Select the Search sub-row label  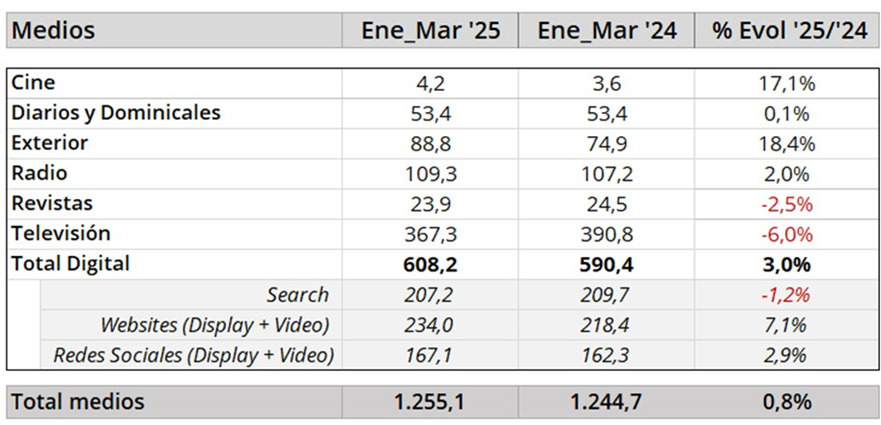click(x=297, y=294)
